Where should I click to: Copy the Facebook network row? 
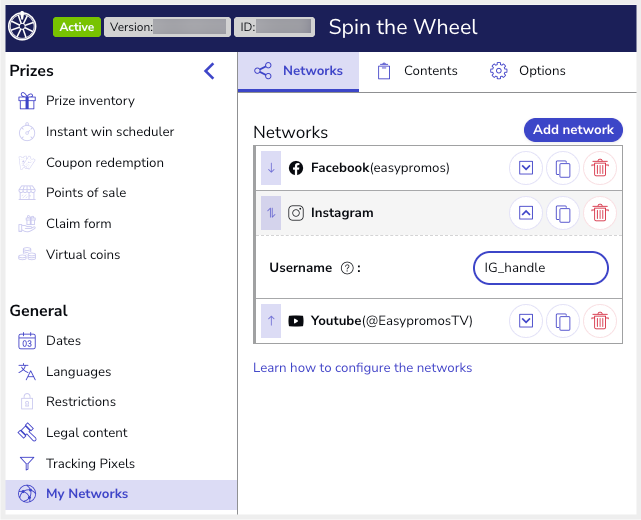[563, 168]
